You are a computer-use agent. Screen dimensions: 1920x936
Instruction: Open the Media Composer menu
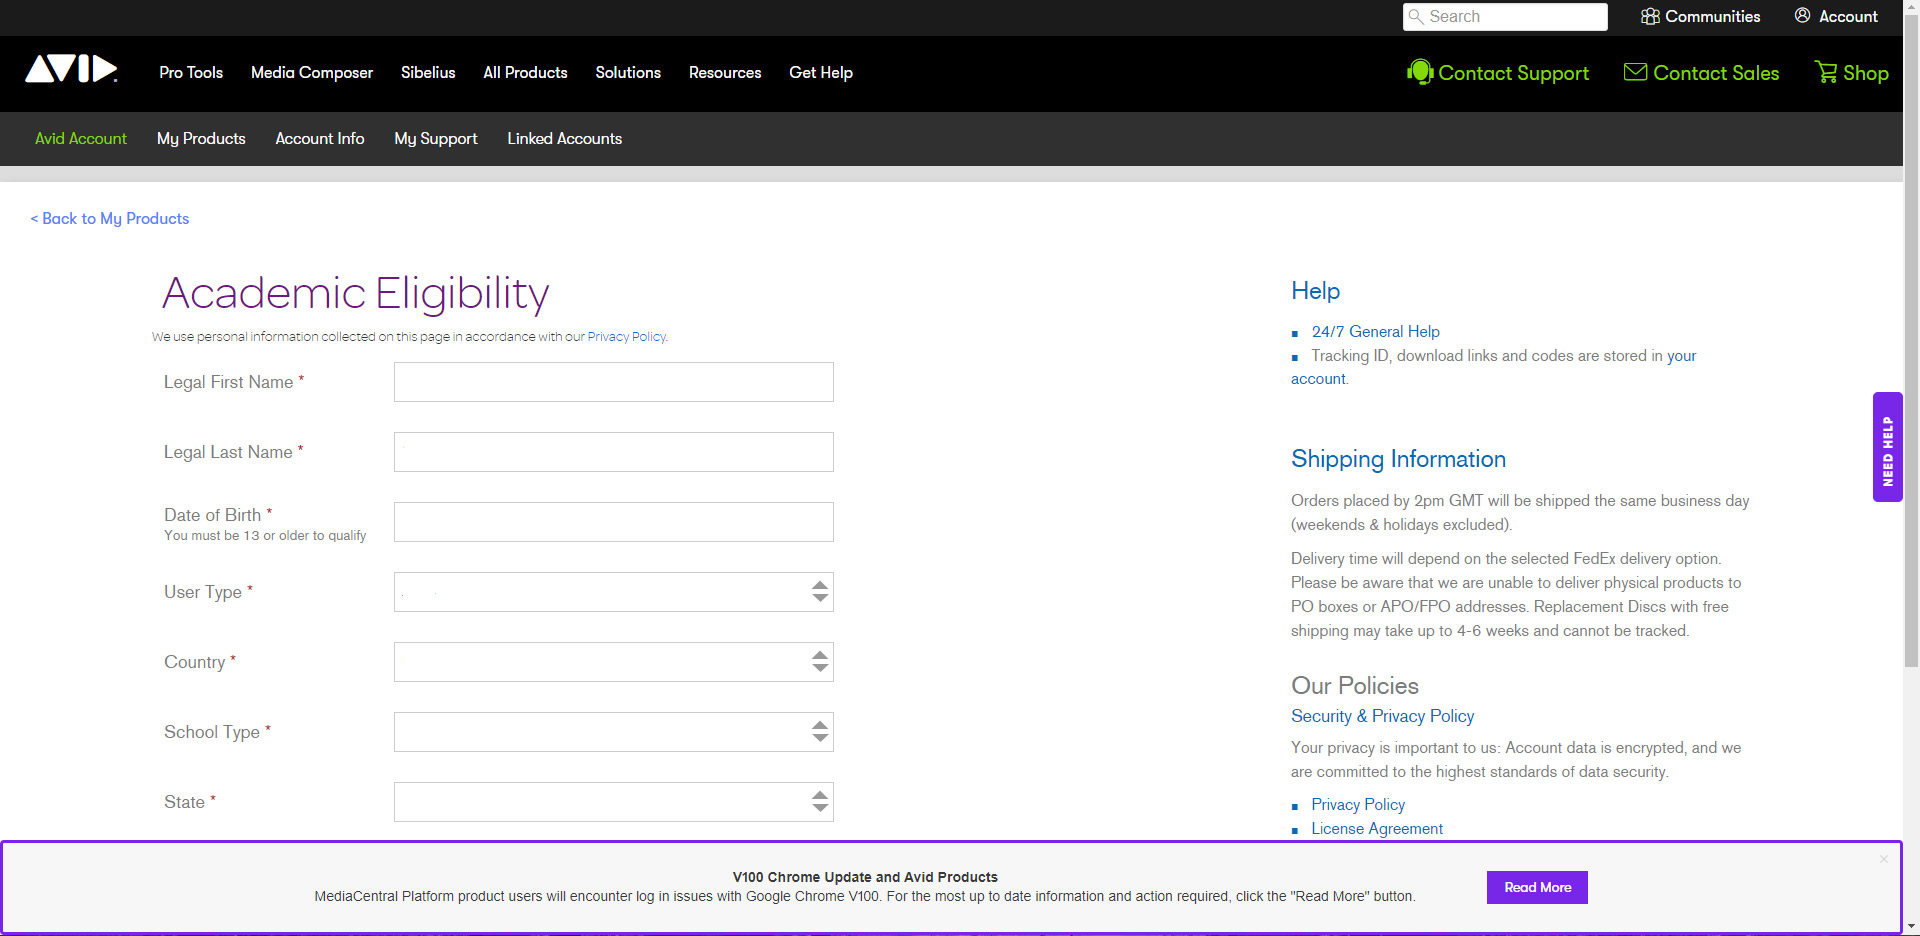point(312,73)
